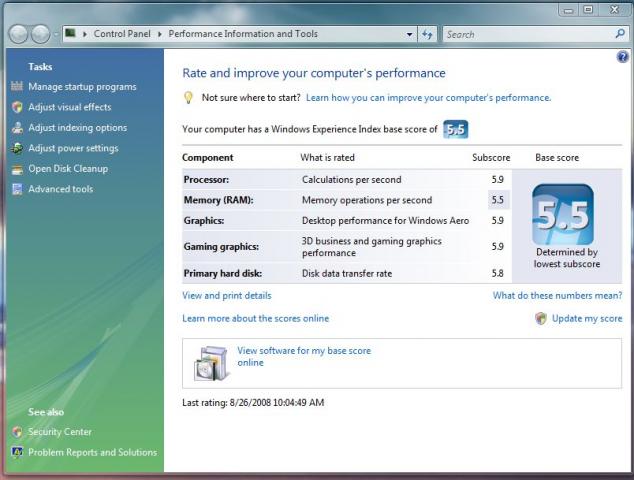Click Learn how you can improve performance link
This screenshot has height=480, width=634.
[x=428, y=97]
